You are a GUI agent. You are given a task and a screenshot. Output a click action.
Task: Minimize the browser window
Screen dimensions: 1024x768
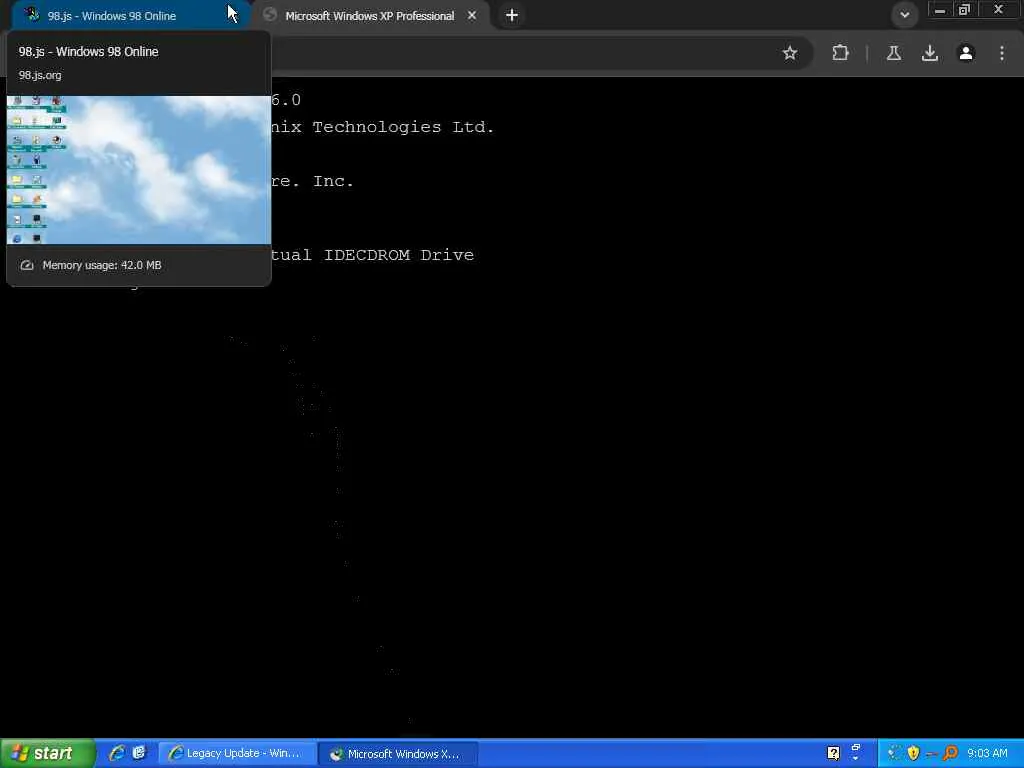(940, 10)
